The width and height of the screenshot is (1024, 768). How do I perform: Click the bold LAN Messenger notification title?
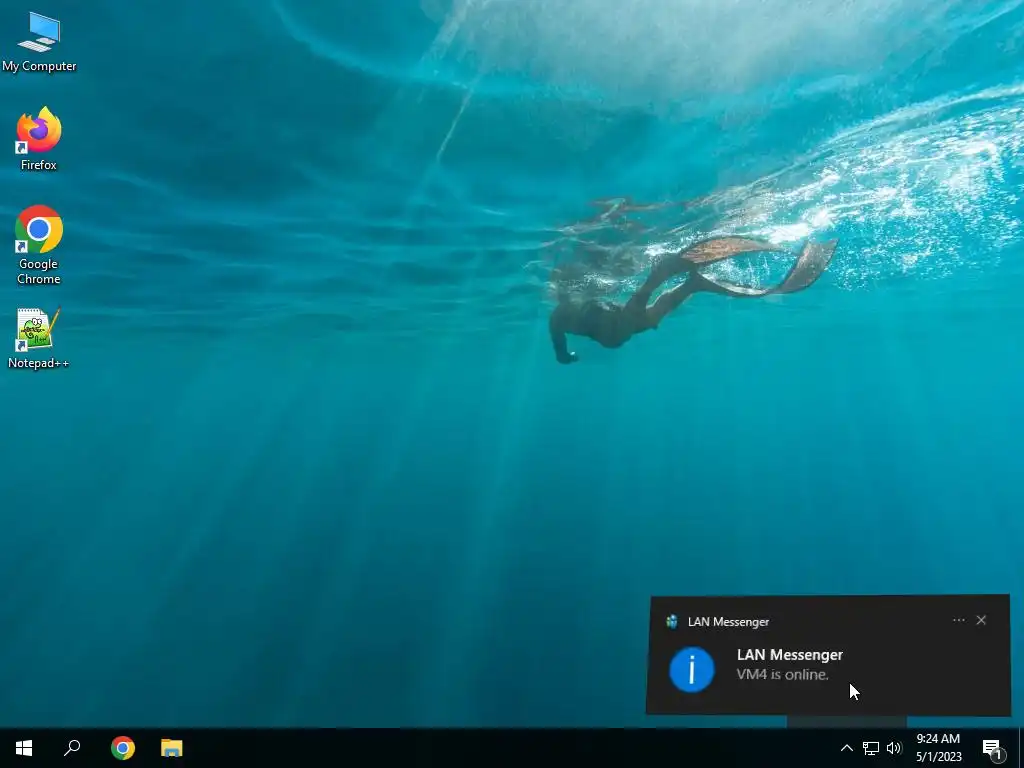point(790,655)
